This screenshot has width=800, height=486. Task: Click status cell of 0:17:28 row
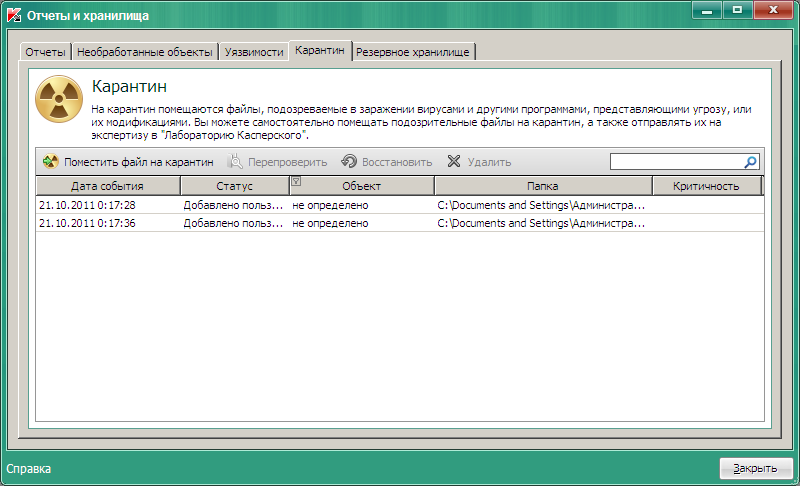point(233,205)
